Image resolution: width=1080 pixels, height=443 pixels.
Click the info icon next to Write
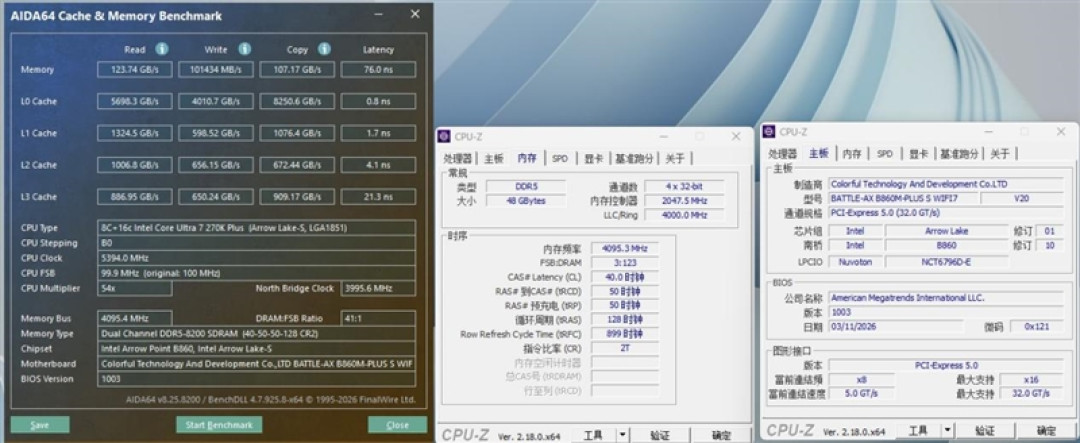pos(245,49)
